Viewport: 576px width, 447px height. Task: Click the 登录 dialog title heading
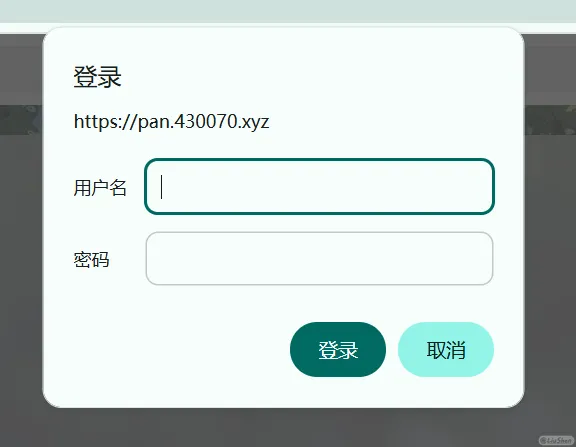[x=97, y=77]
